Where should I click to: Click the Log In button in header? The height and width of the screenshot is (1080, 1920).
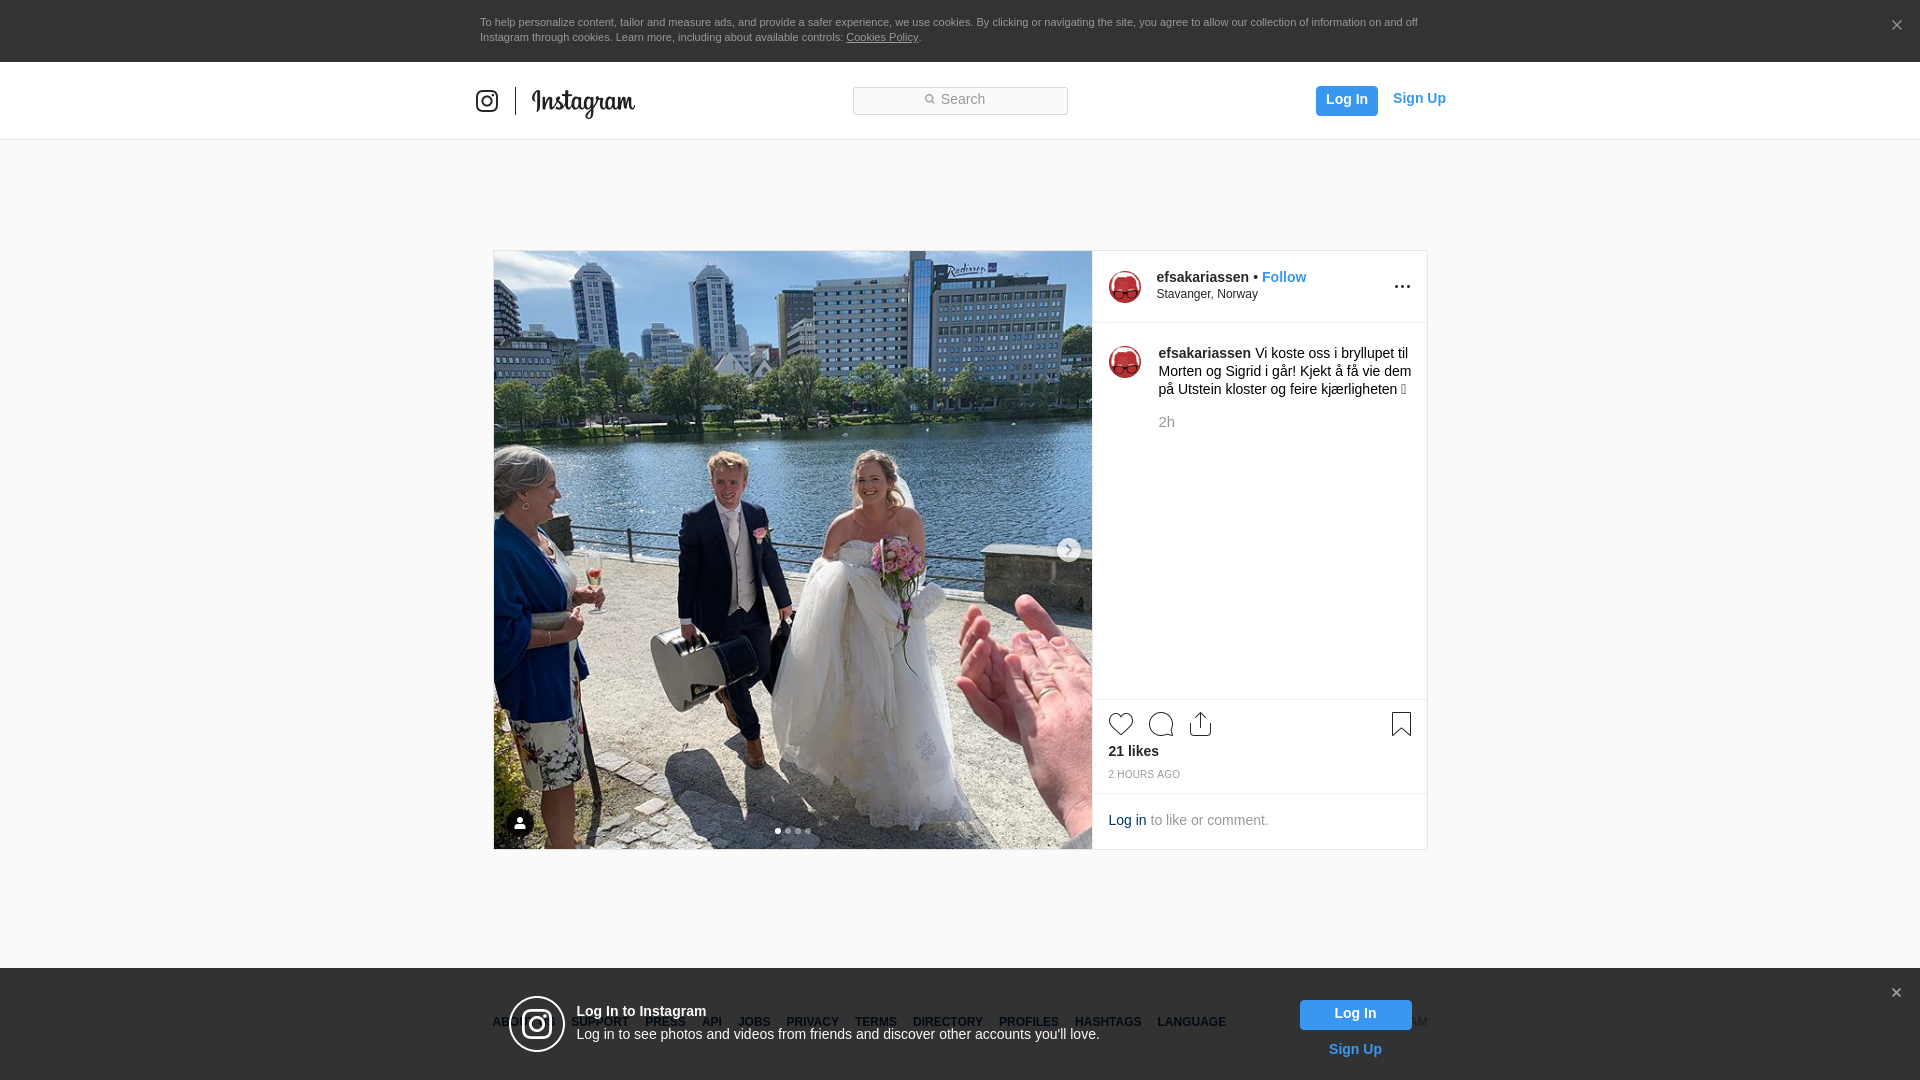click(1346, 100)
